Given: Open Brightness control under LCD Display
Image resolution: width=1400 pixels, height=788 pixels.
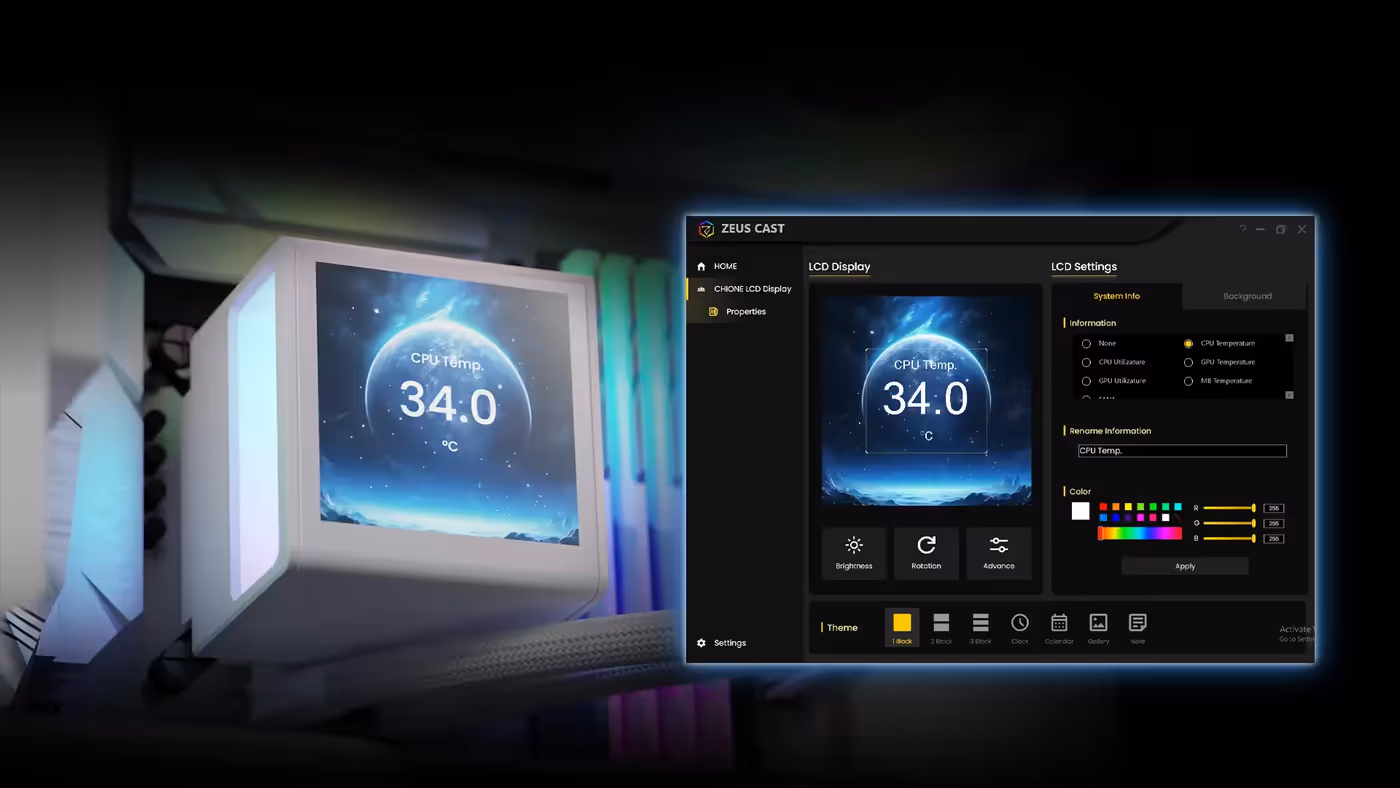Looking at the screenshot, I should 854,553.
